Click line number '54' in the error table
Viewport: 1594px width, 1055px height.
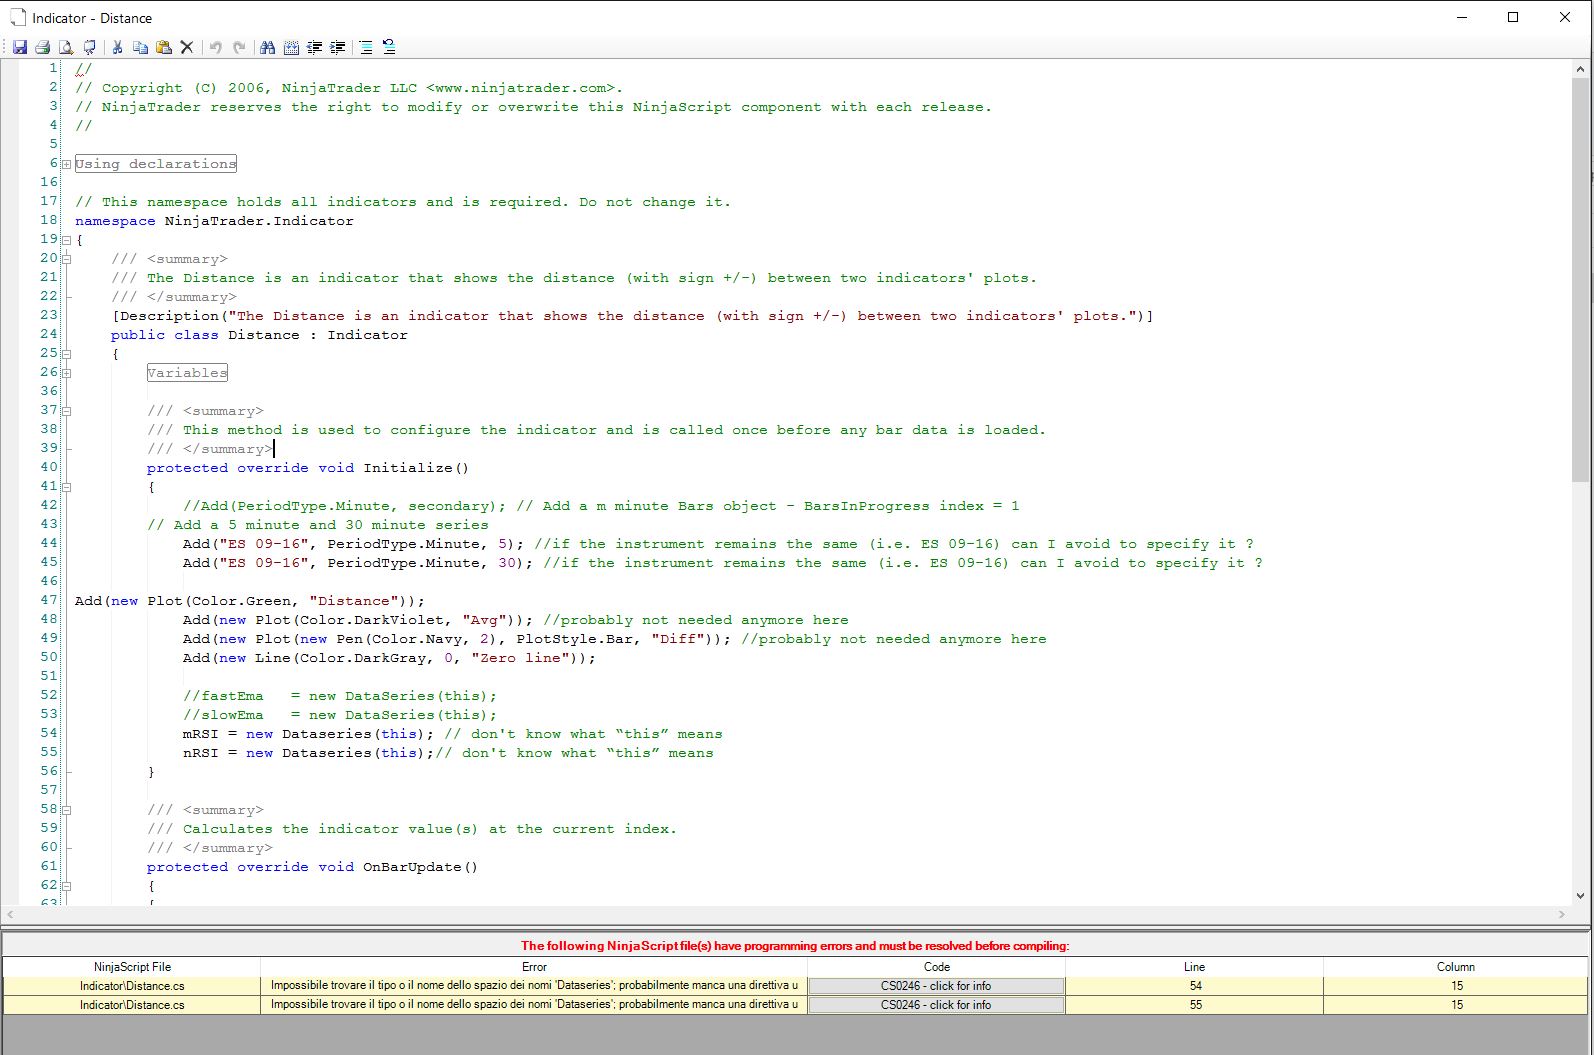tap(1196, 986)
